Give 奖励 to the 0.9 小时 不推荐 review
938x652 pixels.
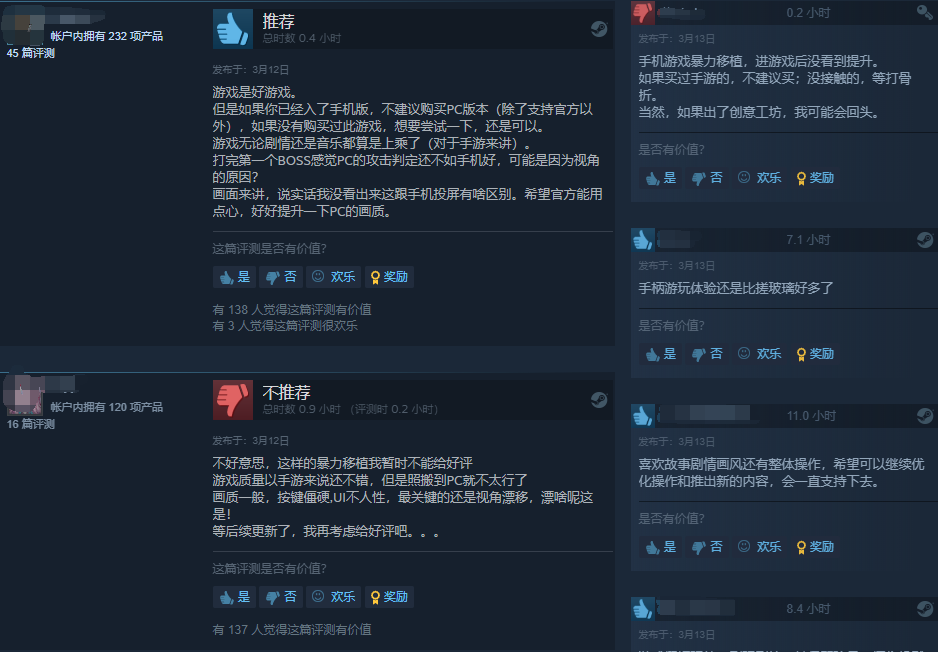click(389, 597)
